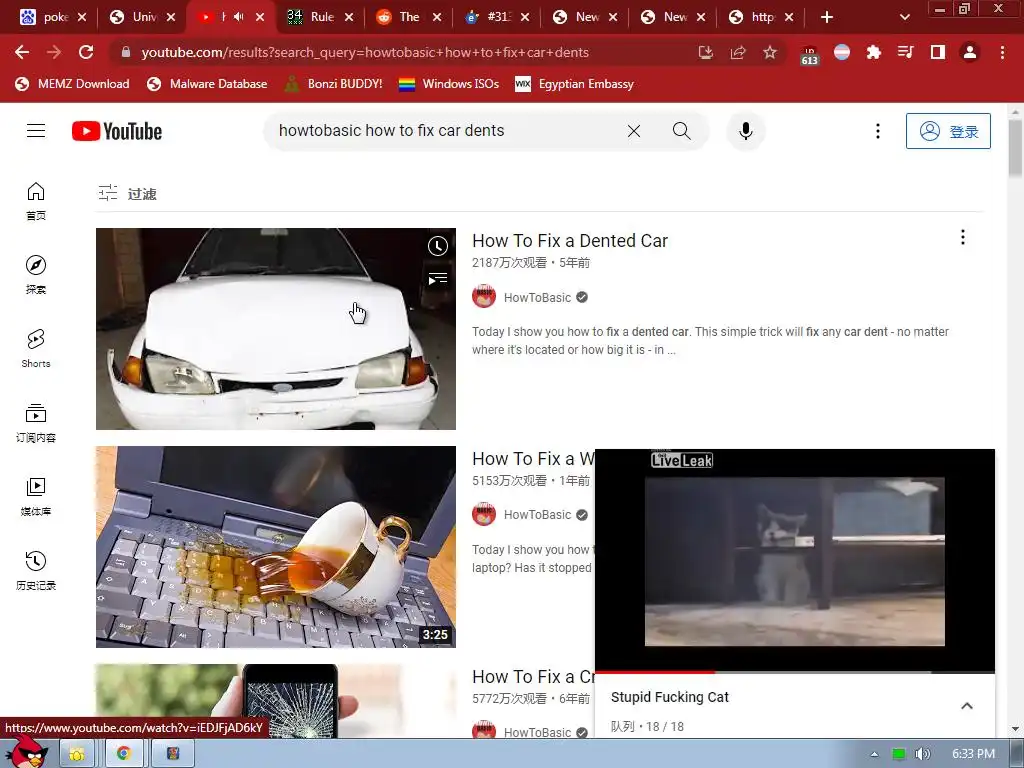Open Egyptian Embassy bookmark
Viewport: 1024px width, 768px height.
point(574,84)
